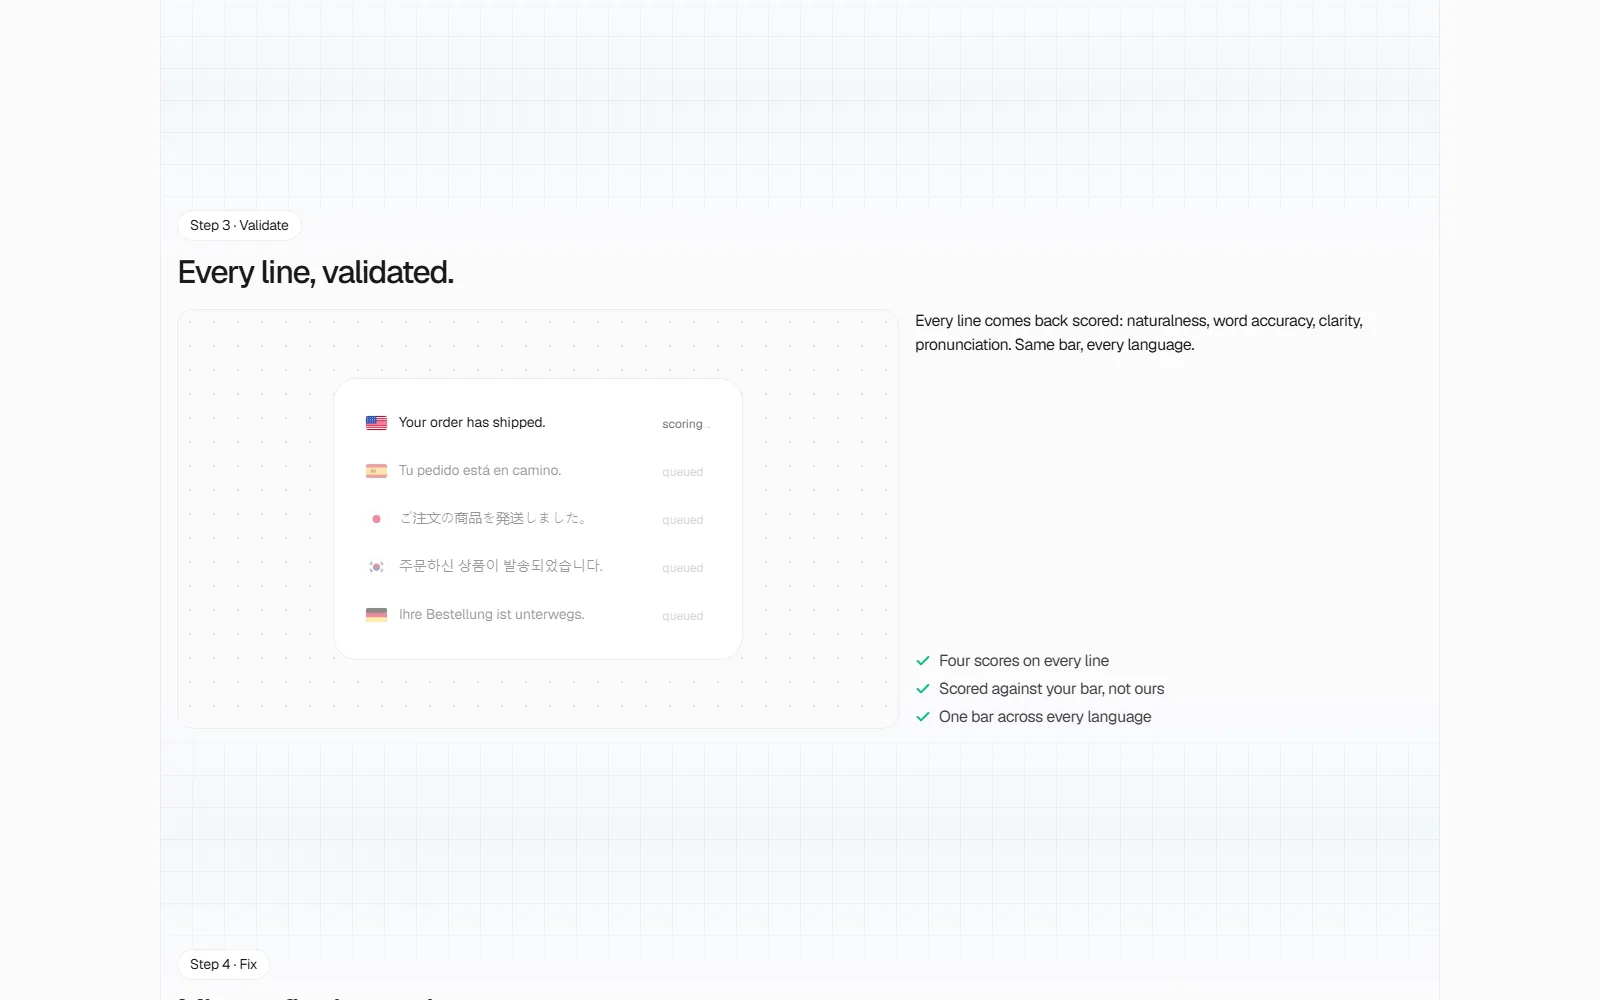Click queued status on Korean row
Screen dimensions: 1600x1000
coord(683,568)
